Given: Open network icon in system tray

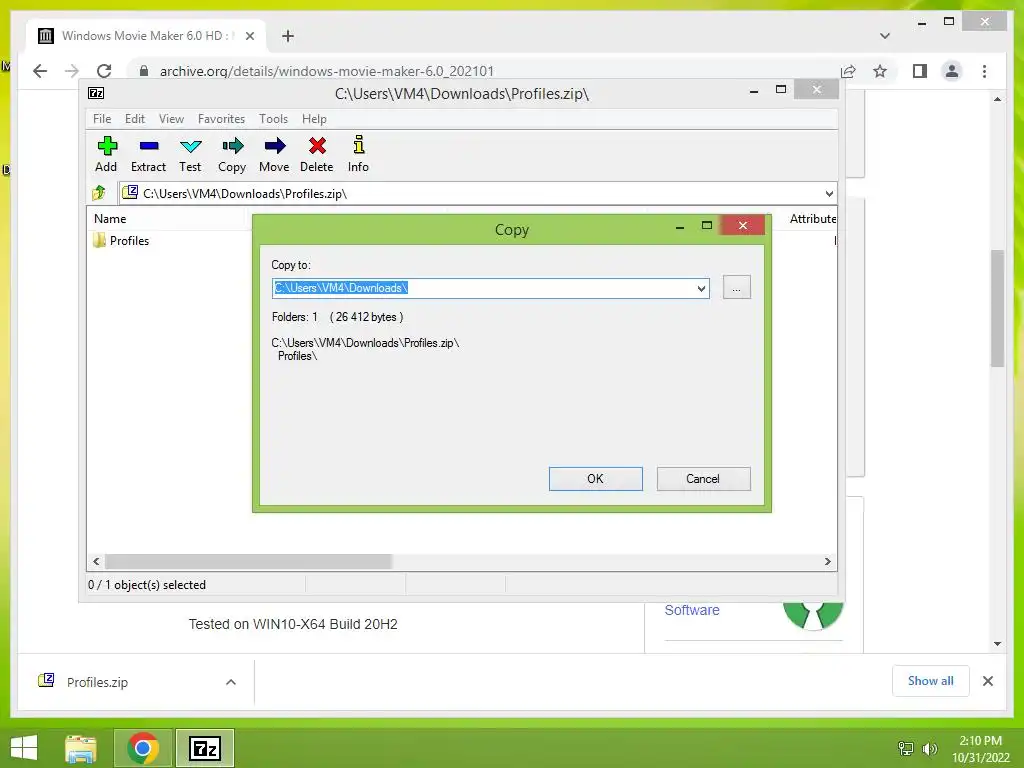Looking at the screenshot, I should pyautogui.click(x=906, y=748).
